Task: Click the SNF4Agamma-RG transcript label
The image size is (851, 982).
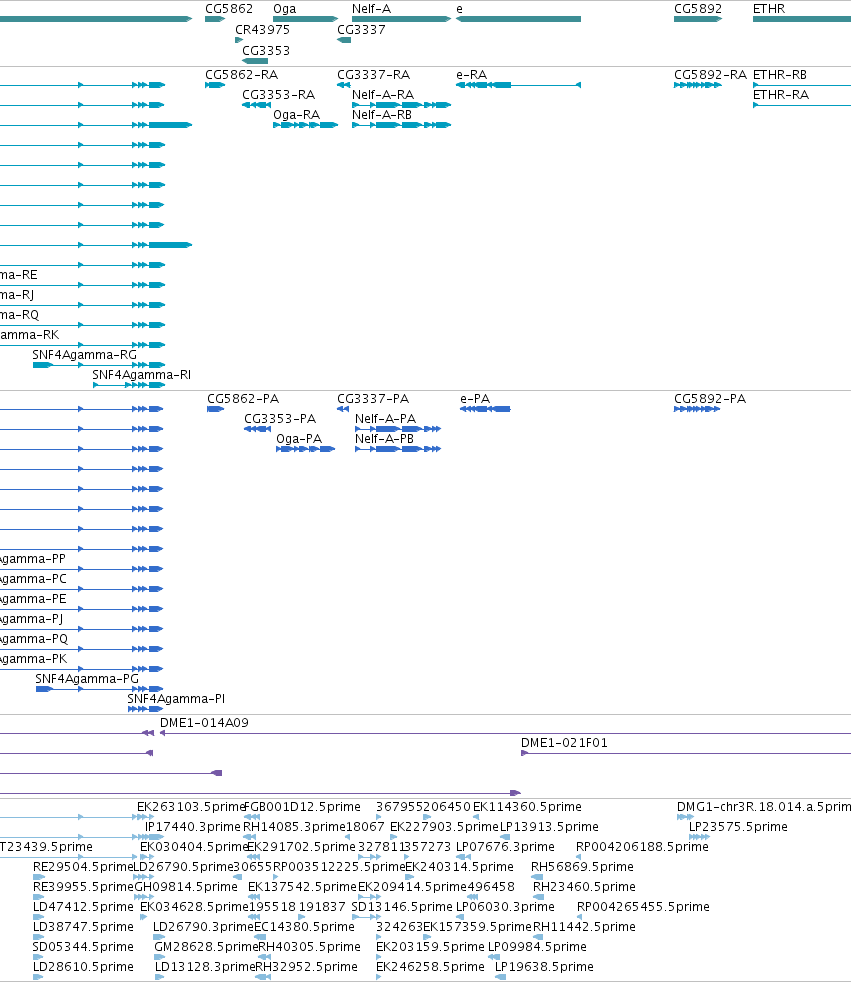Action: click(85, 354)
